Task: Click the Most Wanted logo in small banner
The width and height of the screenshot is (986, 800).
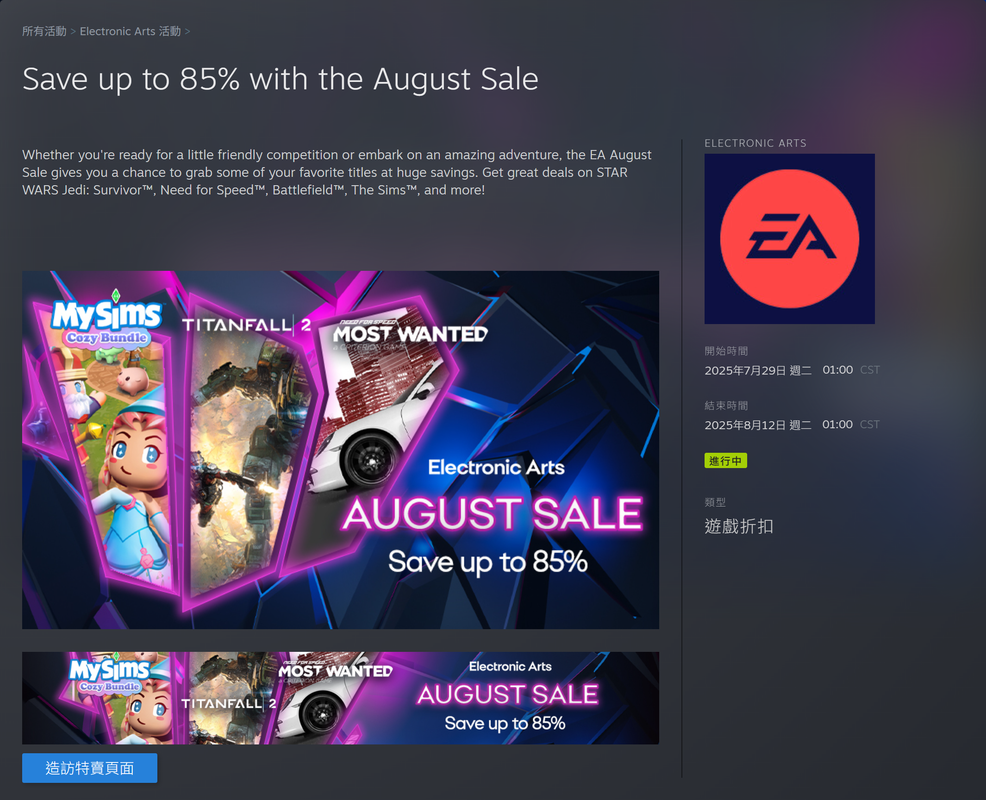Action: pyautogui.click(x=336, y=671)
